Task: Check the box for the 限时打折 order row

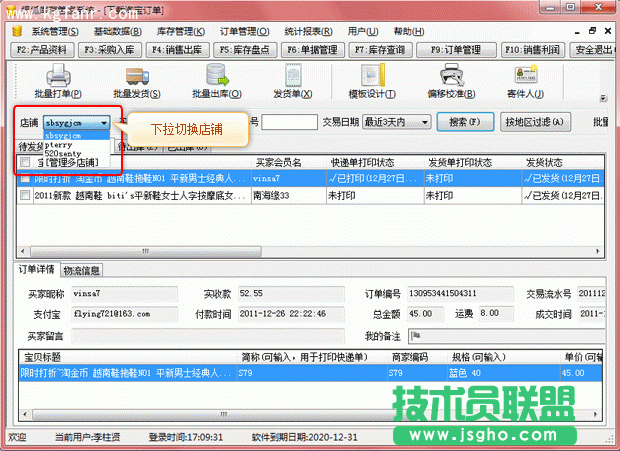Action: click(25, 178)
